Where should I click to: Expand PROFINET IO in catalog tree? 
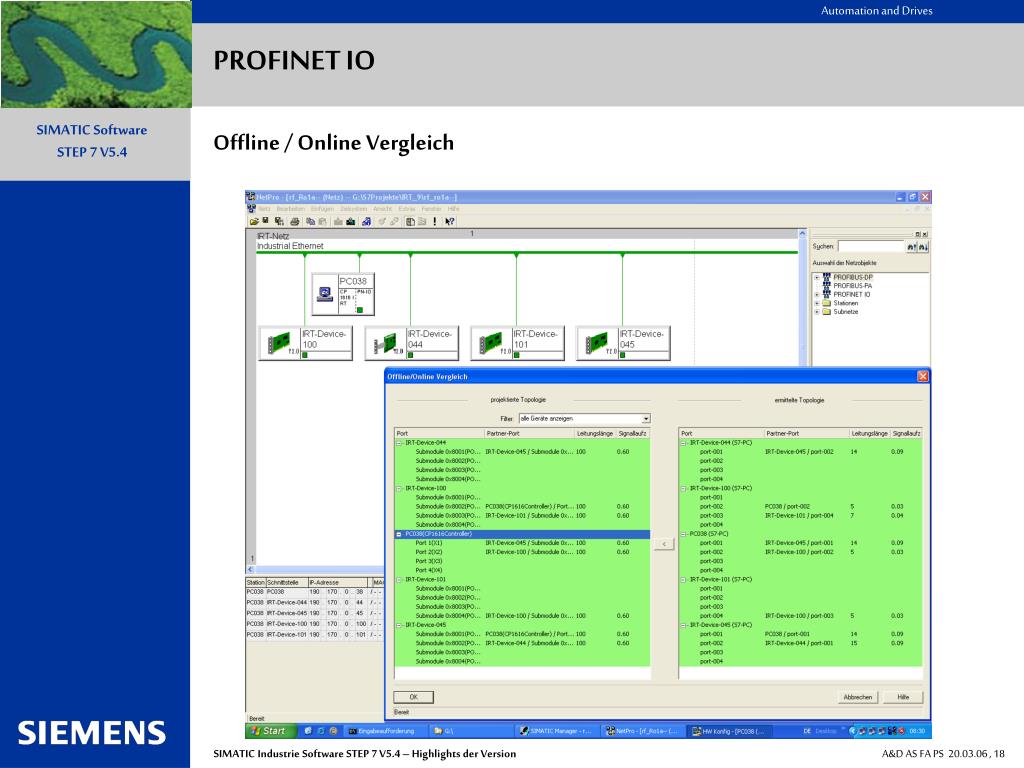[816, 295]
